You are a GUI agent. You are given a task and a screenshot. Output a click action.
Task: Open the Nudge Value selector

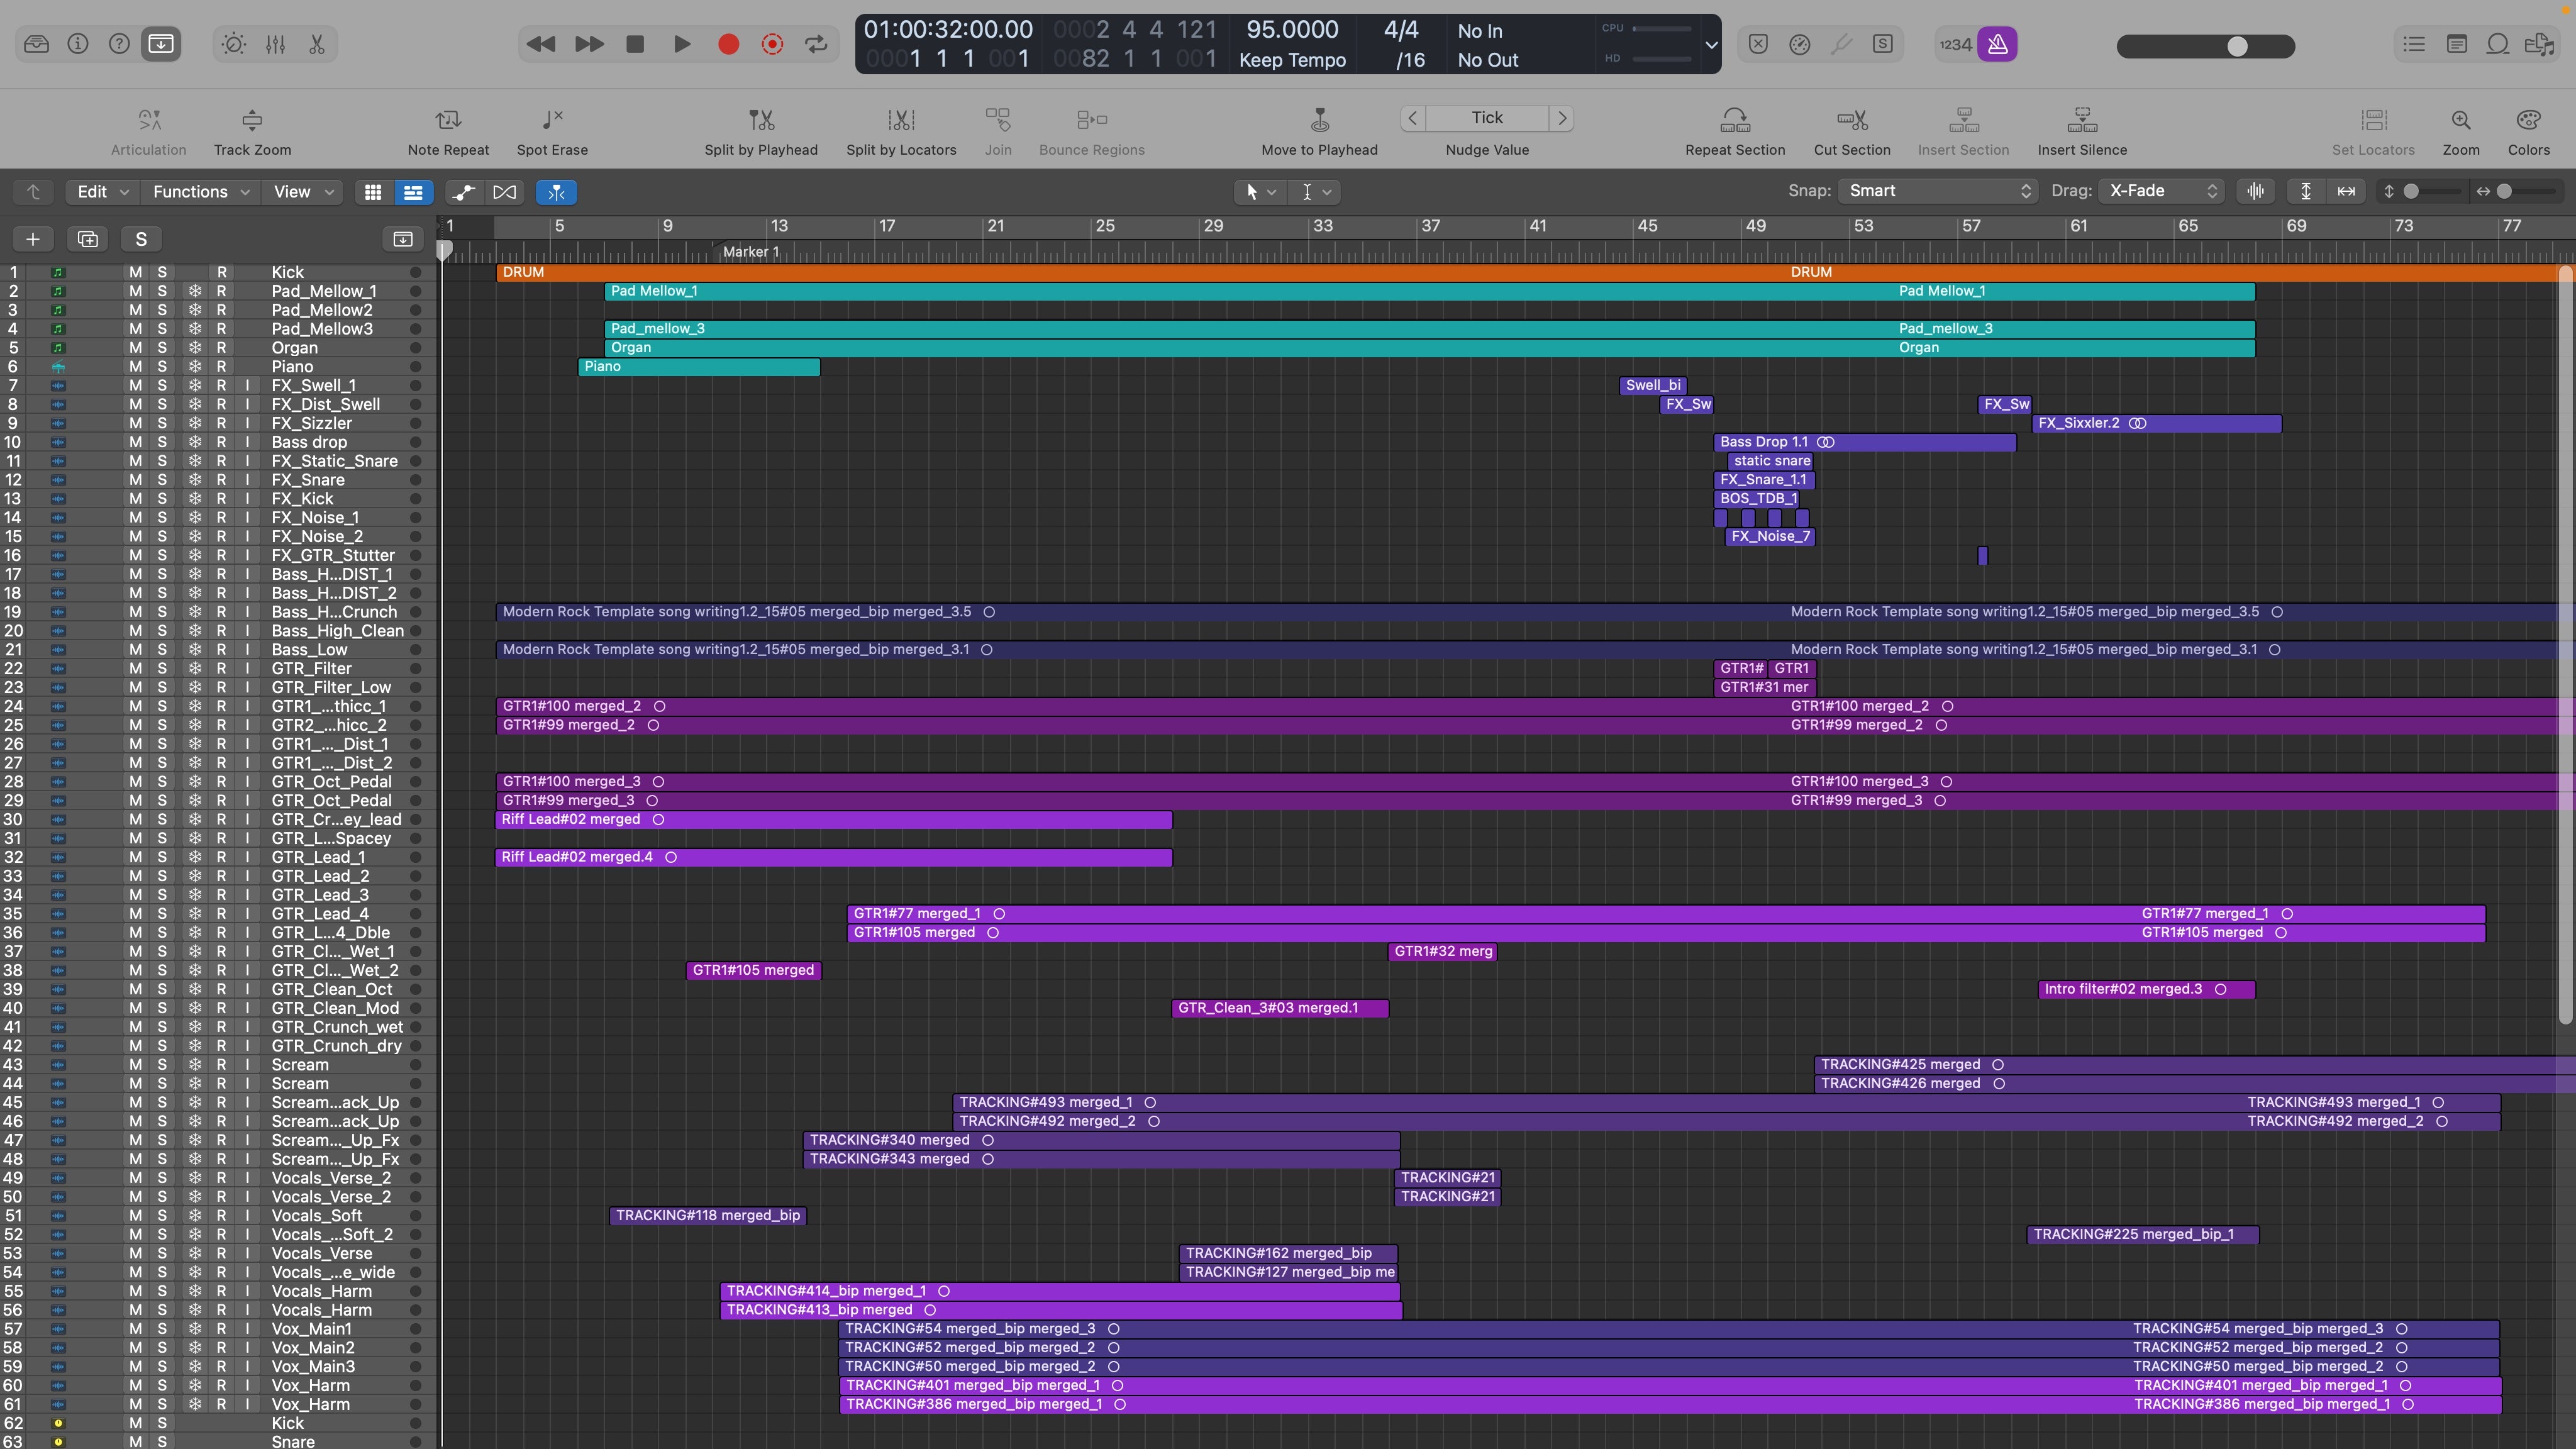1486,117
